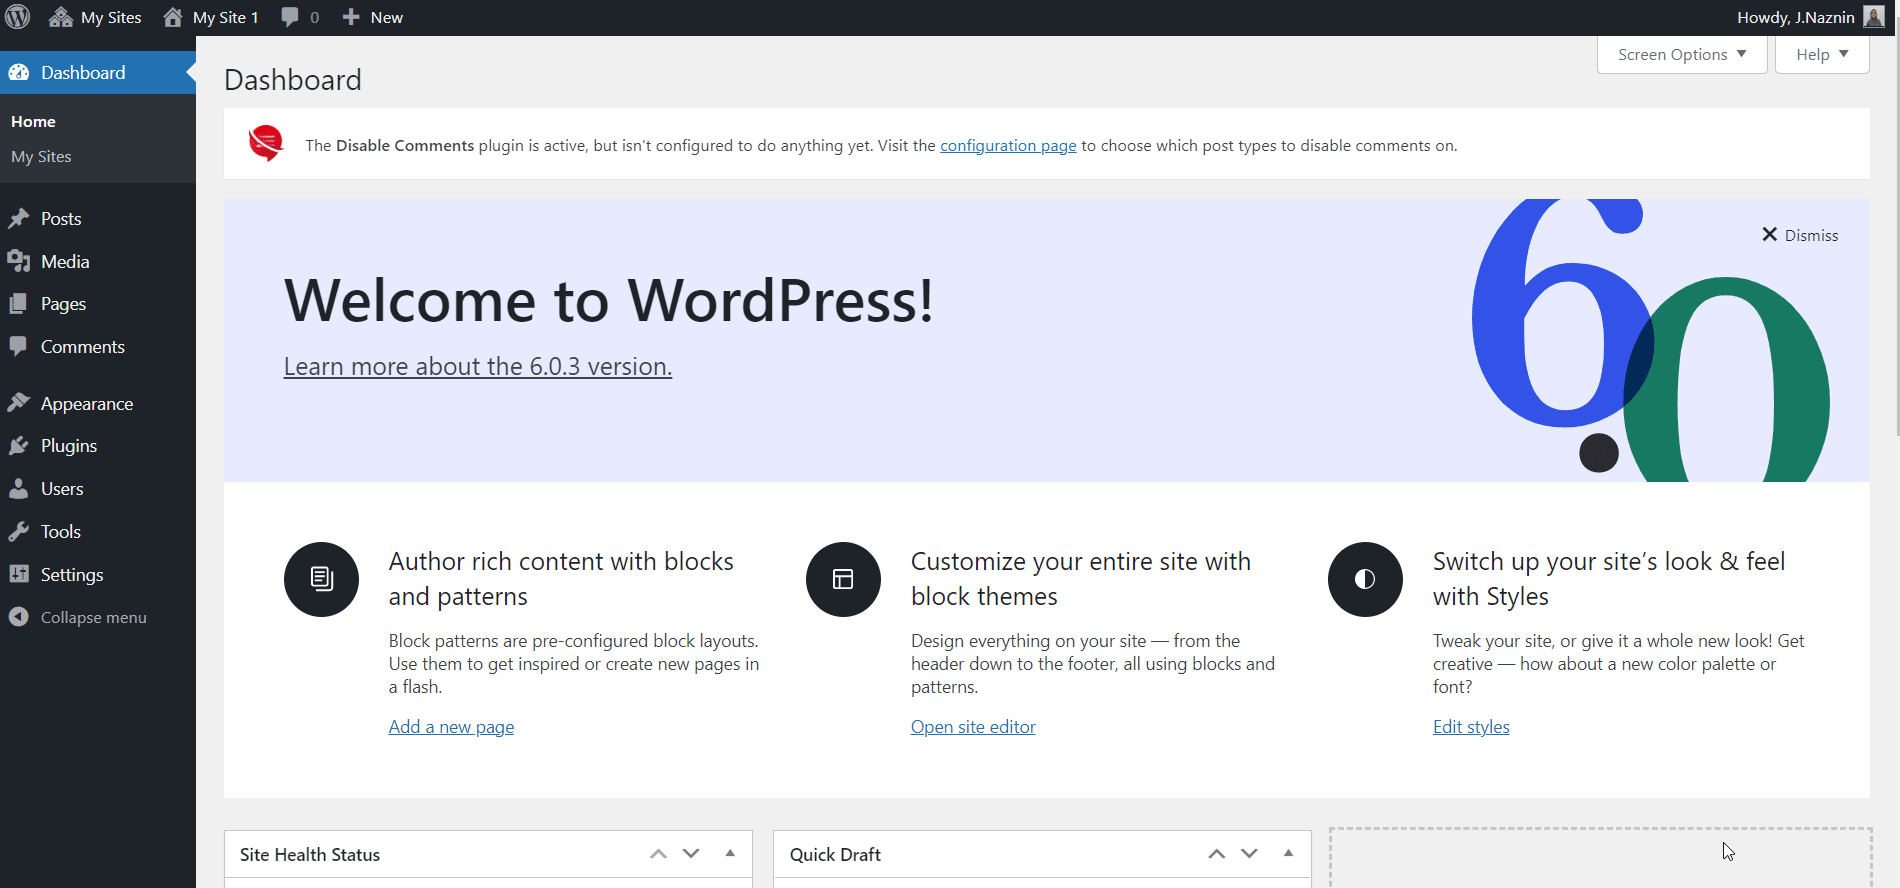1900x888 pixels.
Task: Toggle Quick Draft panel collapse
Action: pos(1288,853)
